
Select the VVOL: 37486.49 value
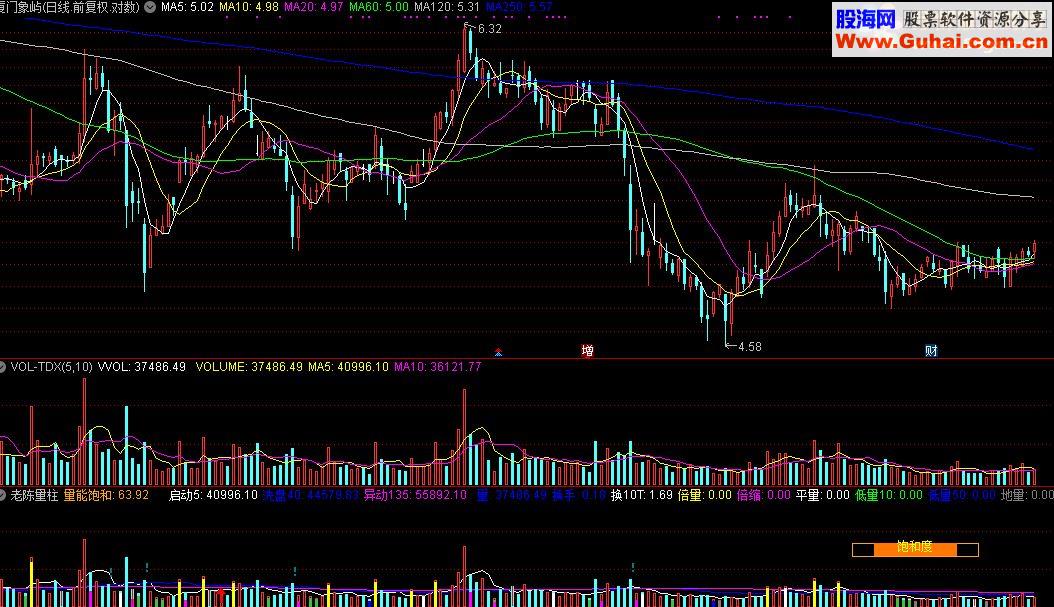point(142,367)
